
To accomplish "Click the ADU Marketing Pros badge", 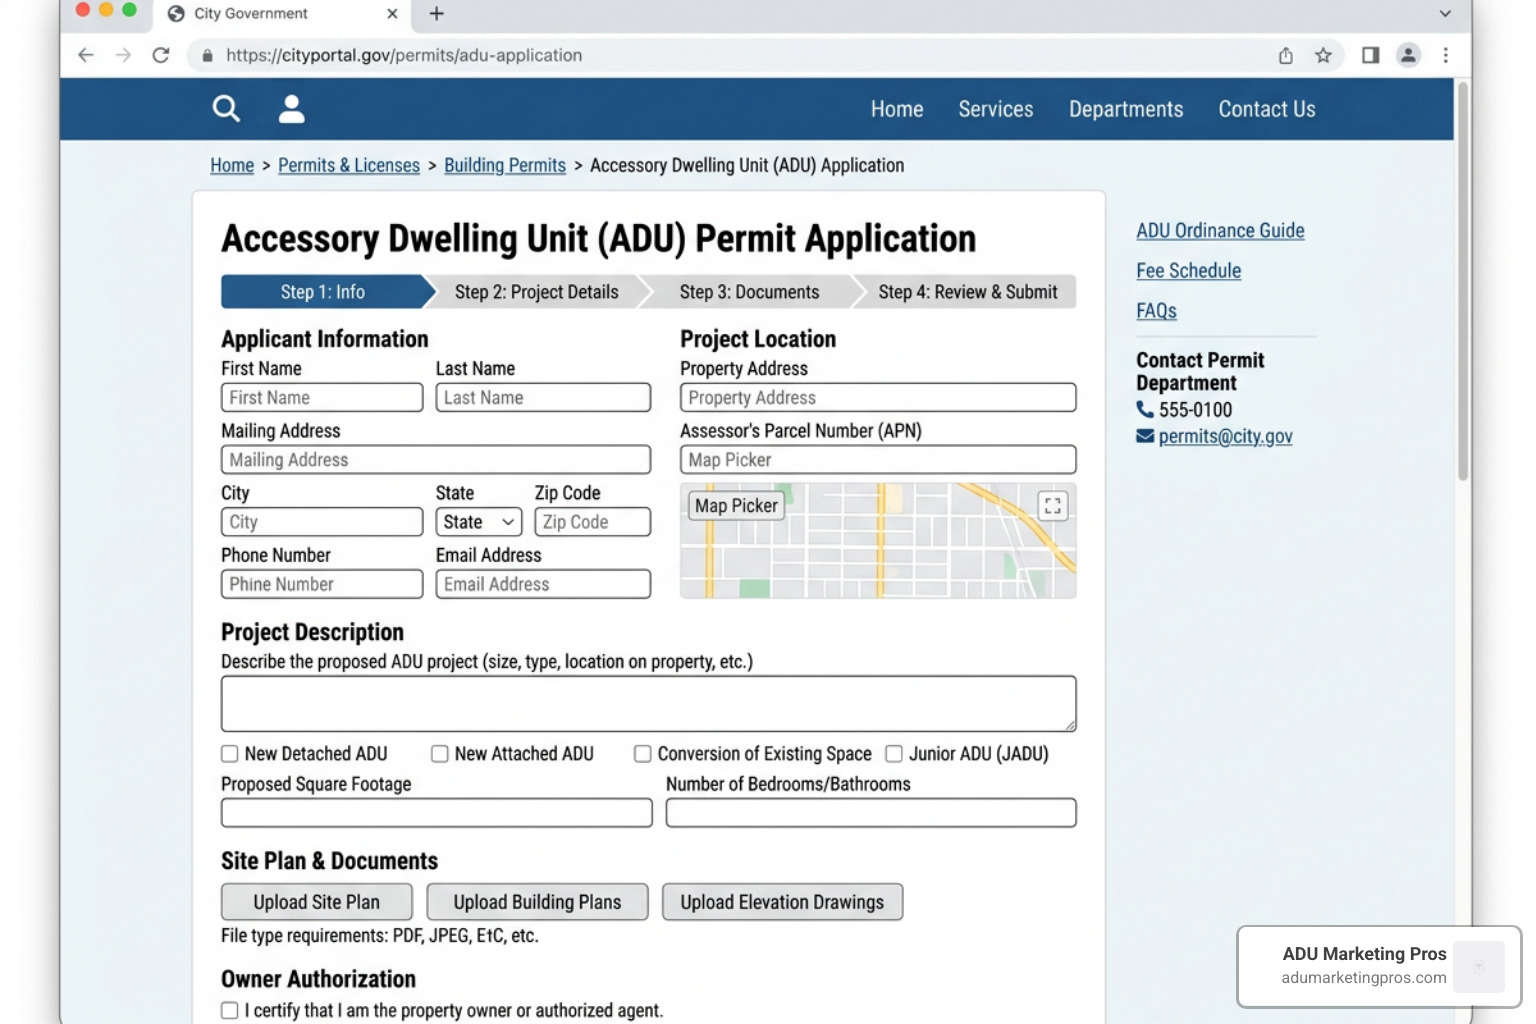I will coord(1379,966).
